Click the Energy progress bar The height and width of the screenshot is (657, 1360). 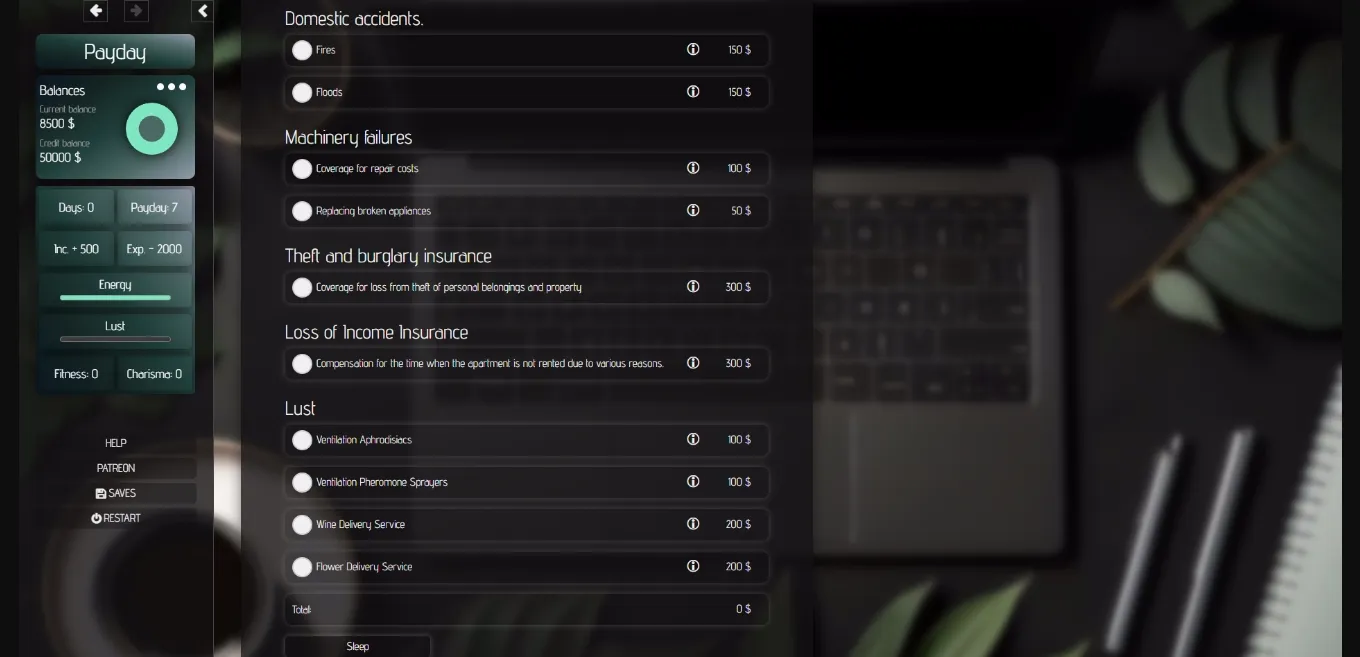[115, 297]
